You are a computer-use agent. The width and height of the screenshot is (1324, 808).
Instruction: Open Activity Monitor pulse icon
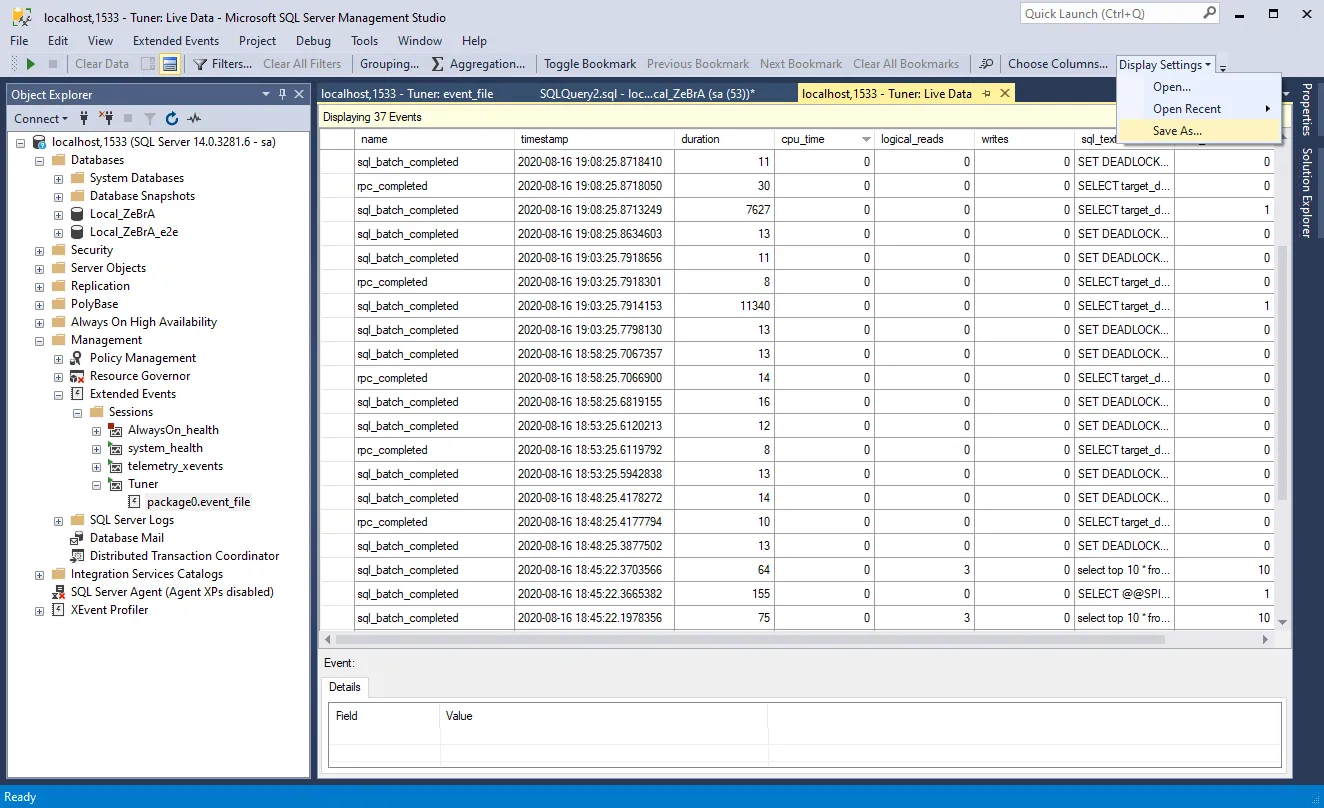(194, 118)
